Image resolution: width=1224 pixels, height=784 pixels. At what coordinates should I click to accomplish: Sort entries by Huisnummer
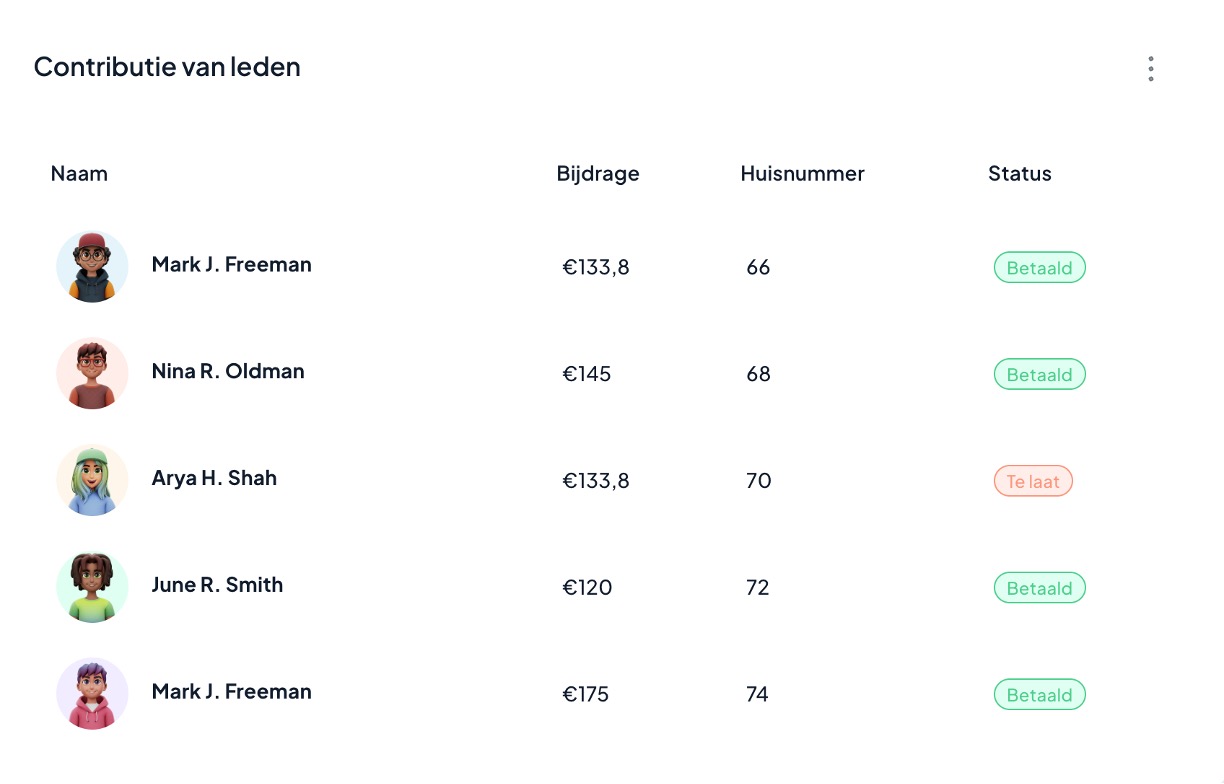click(802, 173)
